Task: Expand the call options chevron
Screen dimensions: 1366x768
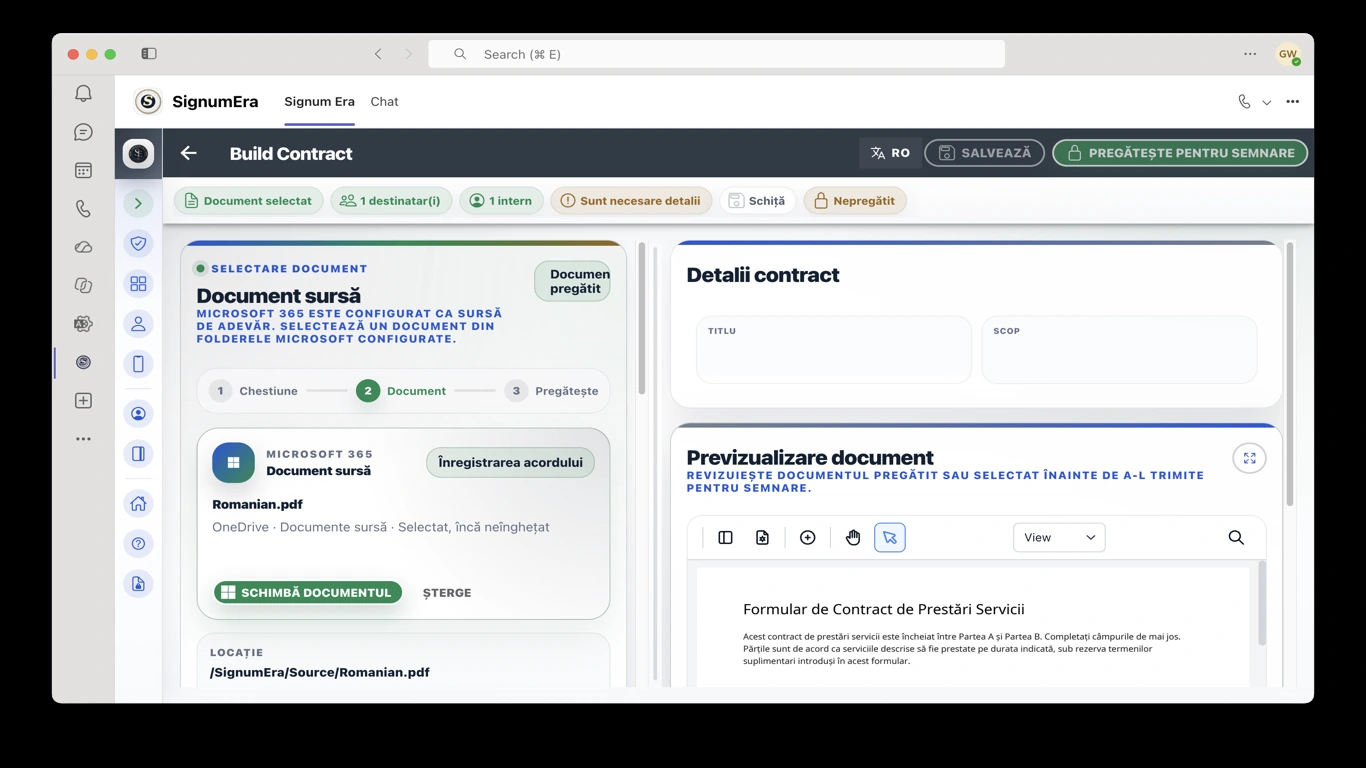Action: [1266, 102]
